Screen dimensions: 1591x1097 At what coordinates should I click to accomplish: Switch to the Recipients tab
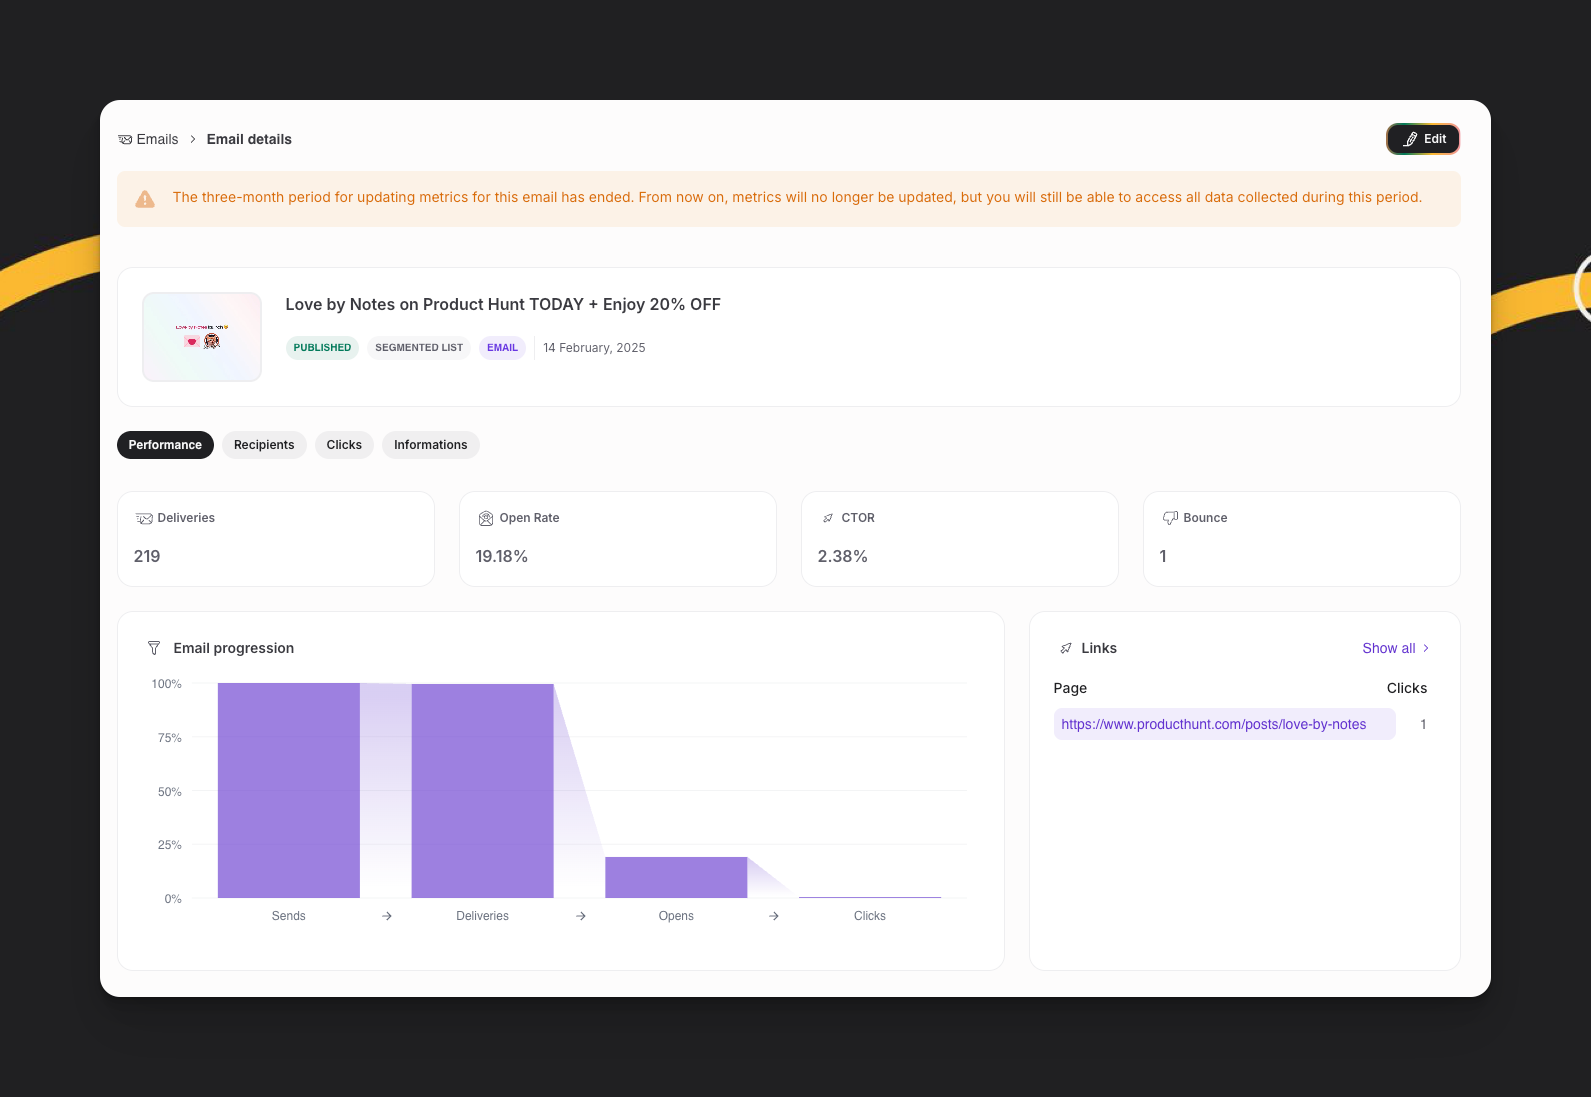[264, 445]
